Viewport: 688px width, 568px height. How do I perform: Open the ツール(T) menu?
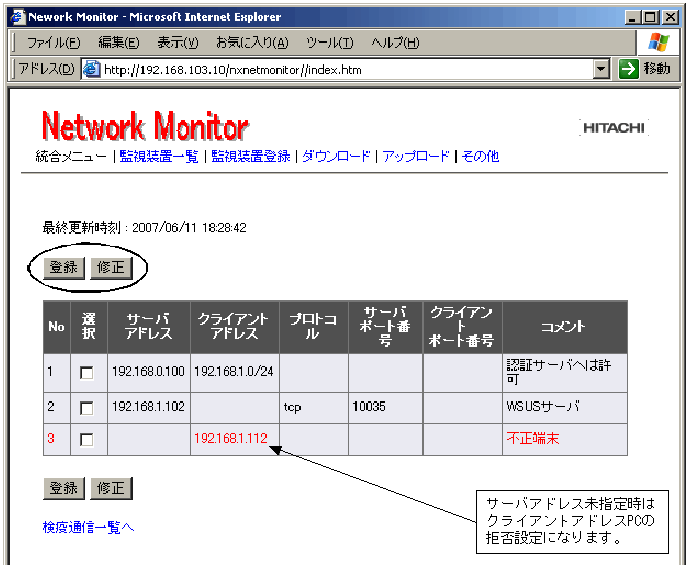click(x=330, y=43)
